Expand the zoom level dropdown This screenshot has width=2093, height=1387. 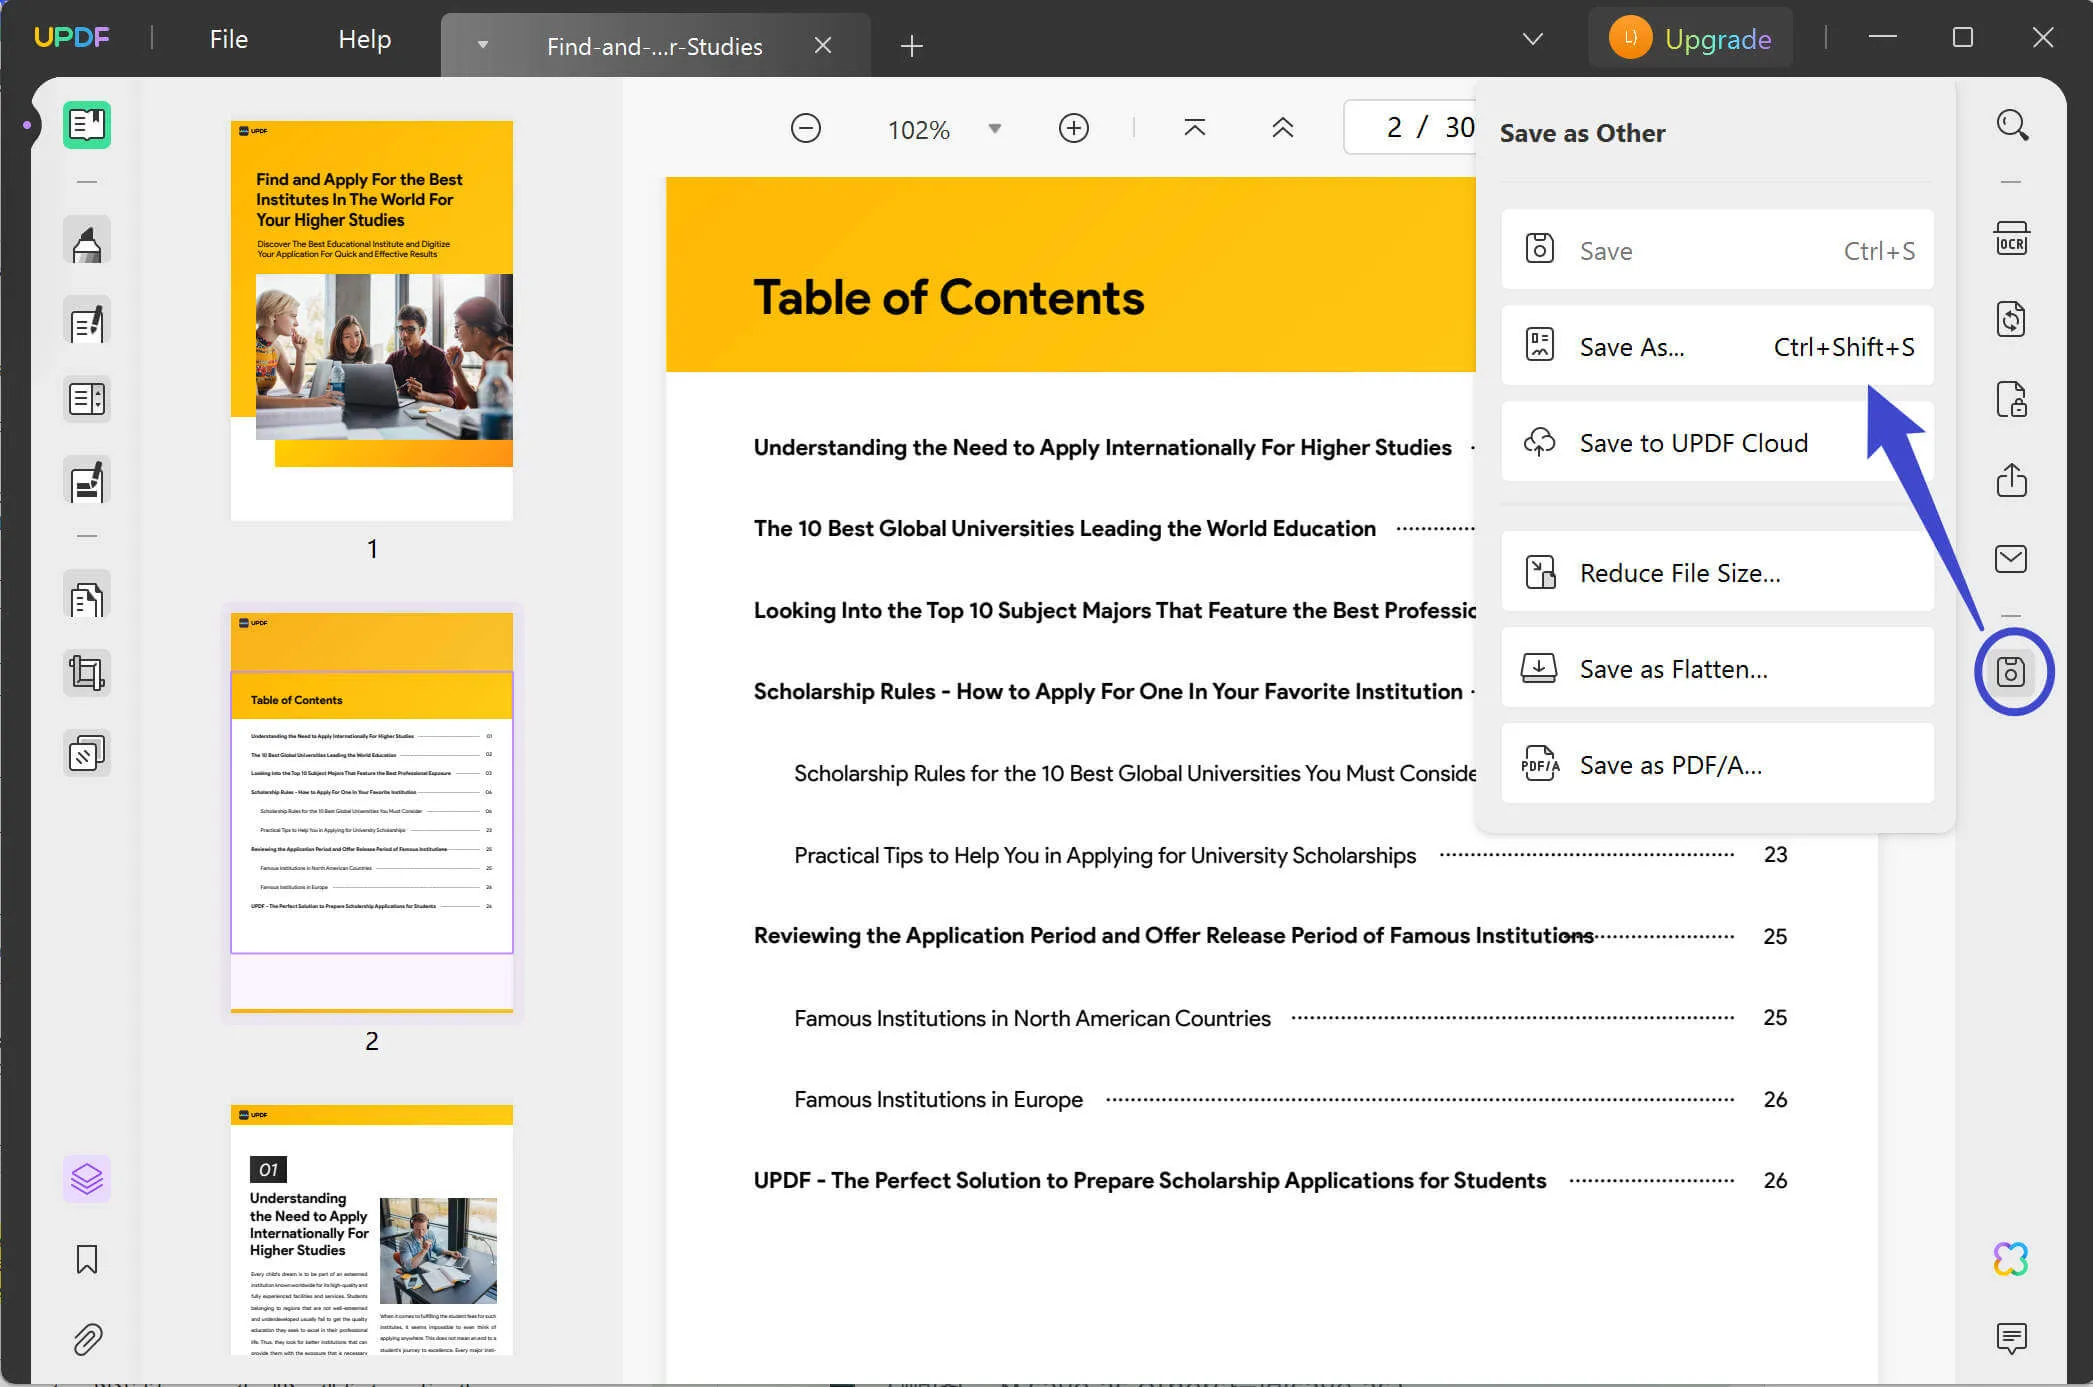[997, 130]
